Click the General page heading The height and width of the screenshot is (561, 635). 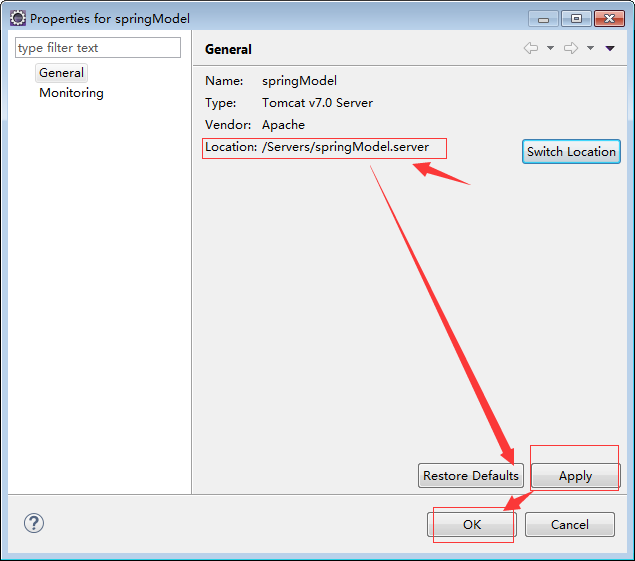[x=228, y=49]
